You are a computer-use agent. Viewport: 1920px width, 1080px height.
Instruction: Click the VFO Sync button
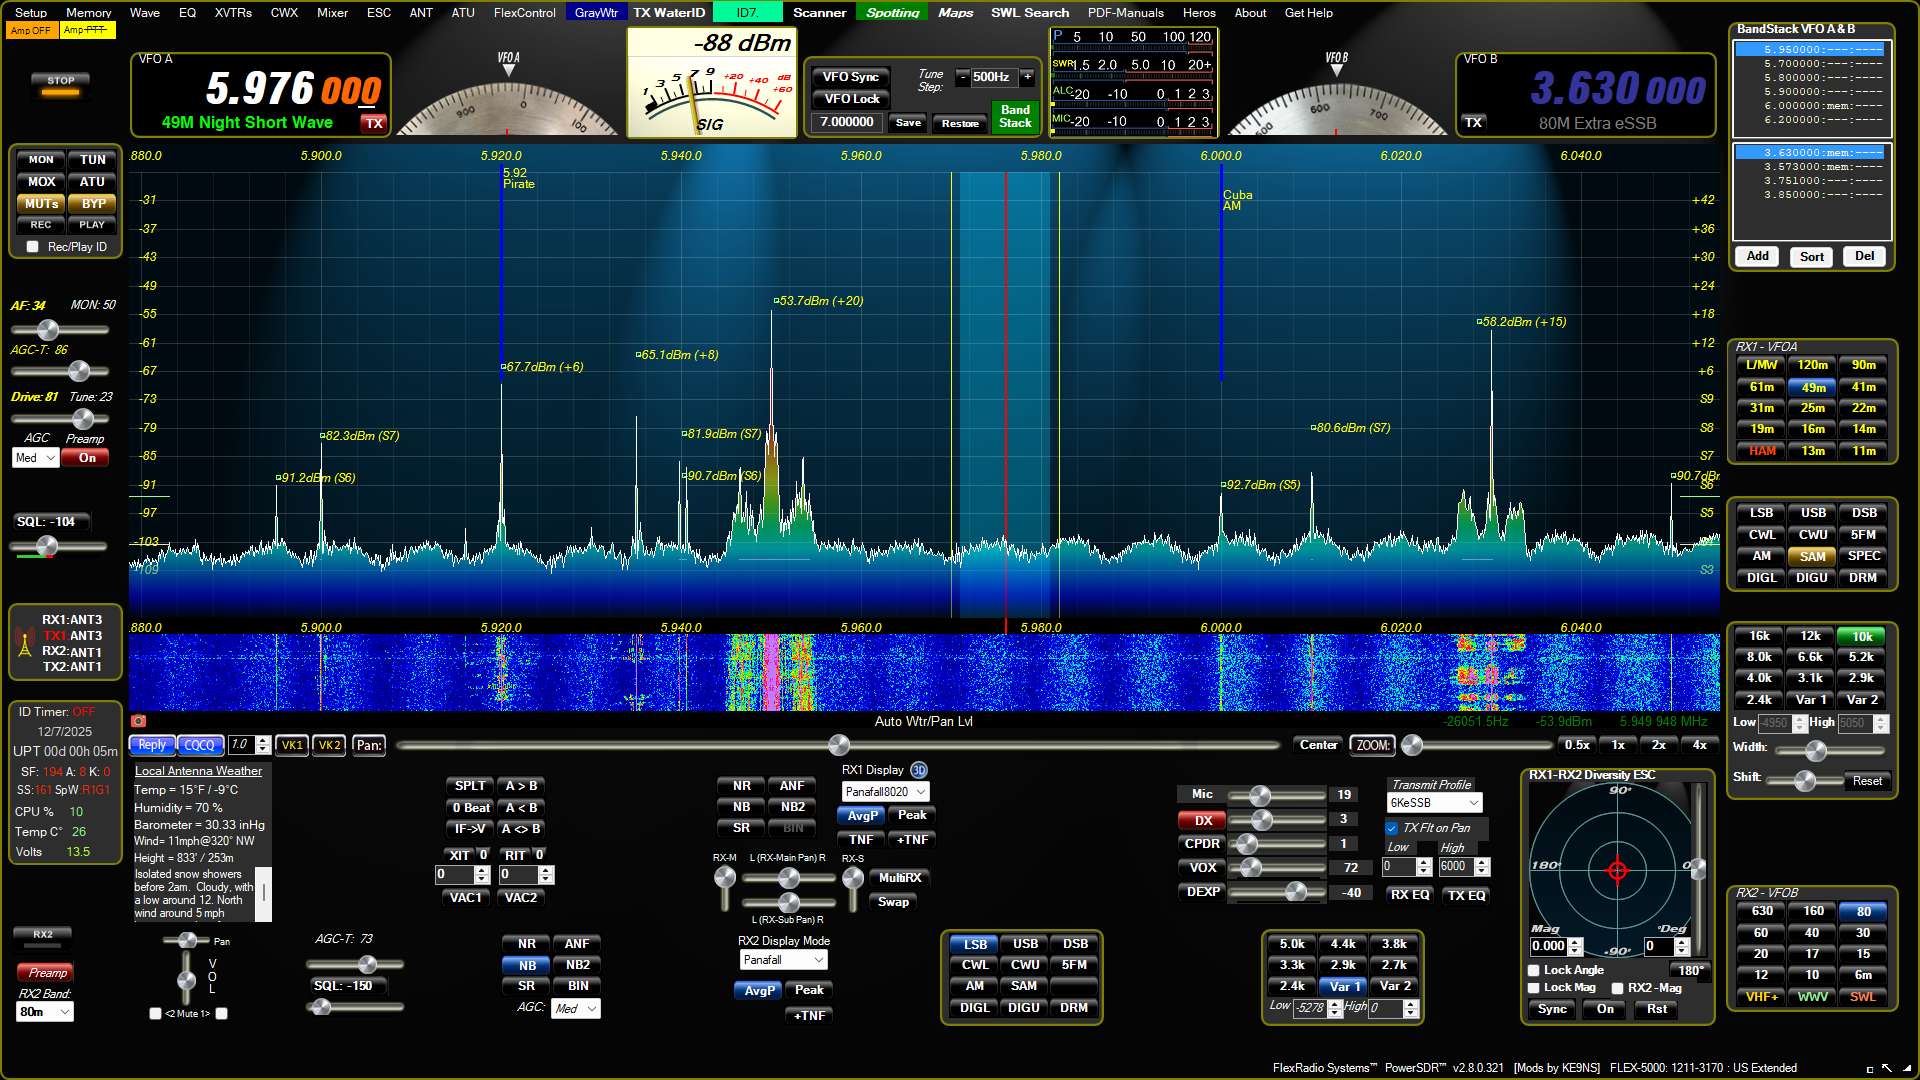(850, 77)
